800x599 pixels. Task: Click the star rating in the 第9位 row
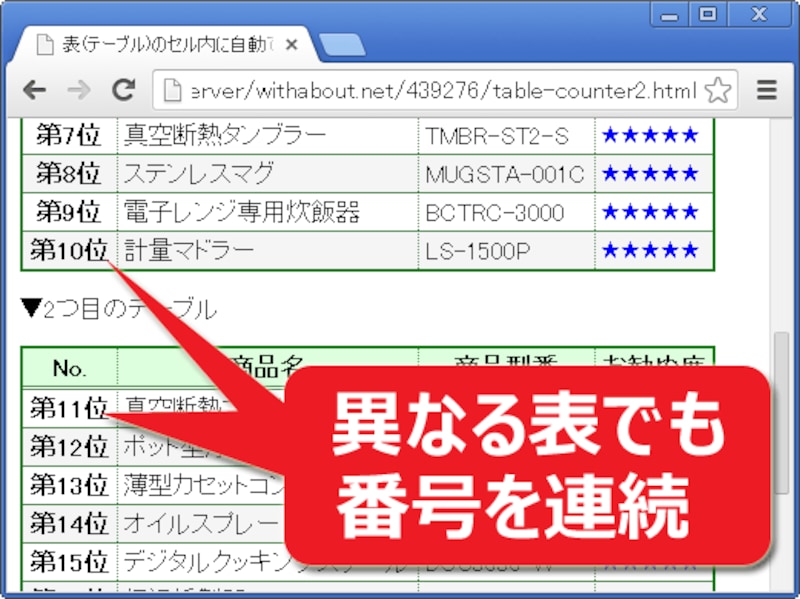point(649,212)
